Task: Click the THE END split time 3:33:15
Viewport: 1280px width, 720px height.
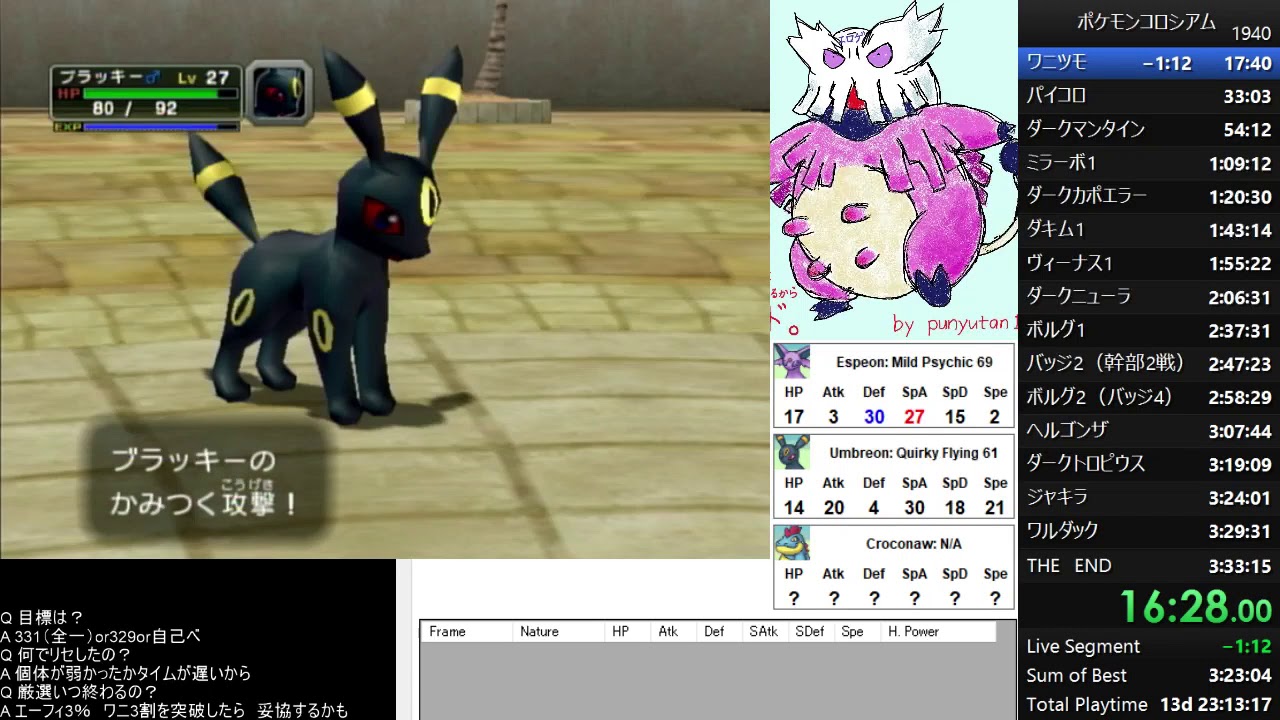Action: 1240,566
